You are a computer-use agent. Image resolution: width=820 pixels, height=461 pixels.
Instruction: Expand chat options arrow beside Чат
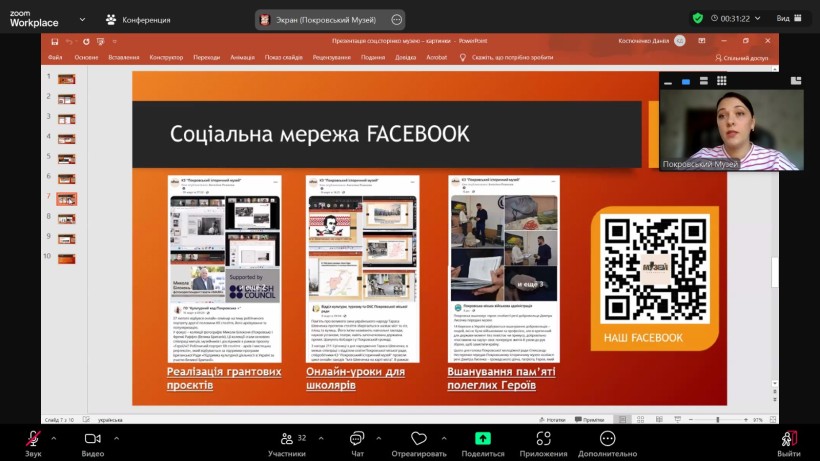[379, 438]
